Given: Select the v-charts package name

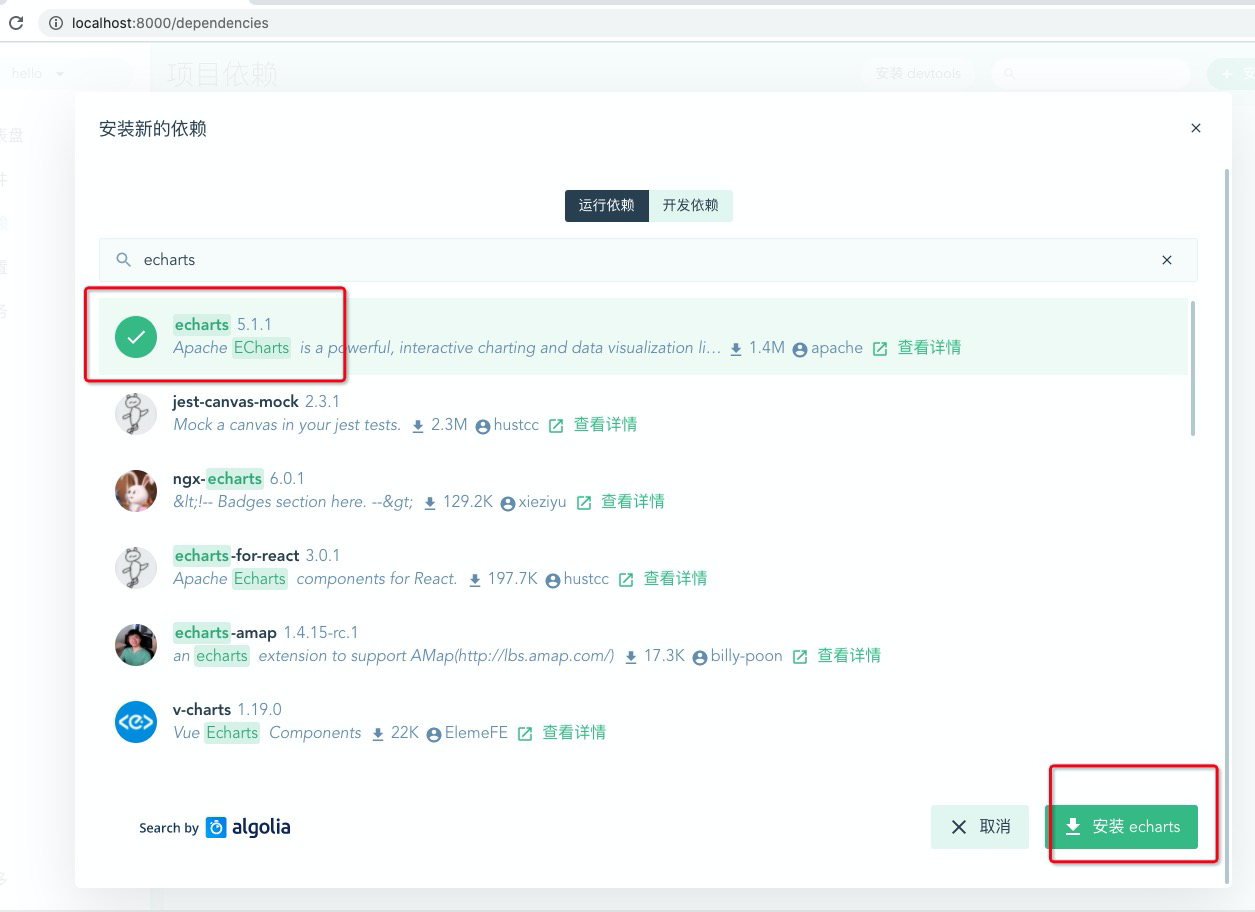Looking at the screenshot, I should click(x=202, y=709).
